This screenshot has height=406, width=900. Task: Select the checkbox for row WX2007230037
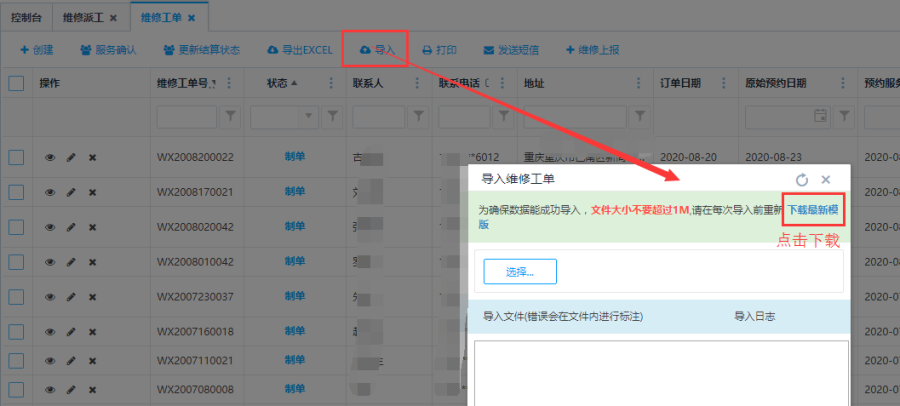click(16, 297)
